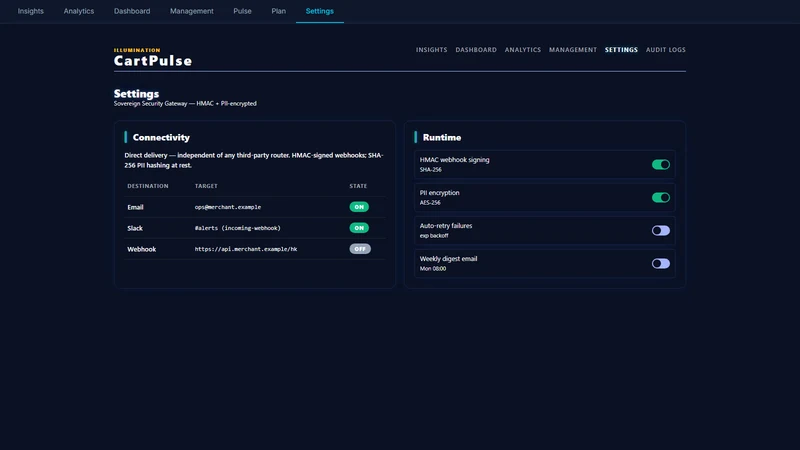Enable the Webhook destination OFF badge

(x=360, y=249)
